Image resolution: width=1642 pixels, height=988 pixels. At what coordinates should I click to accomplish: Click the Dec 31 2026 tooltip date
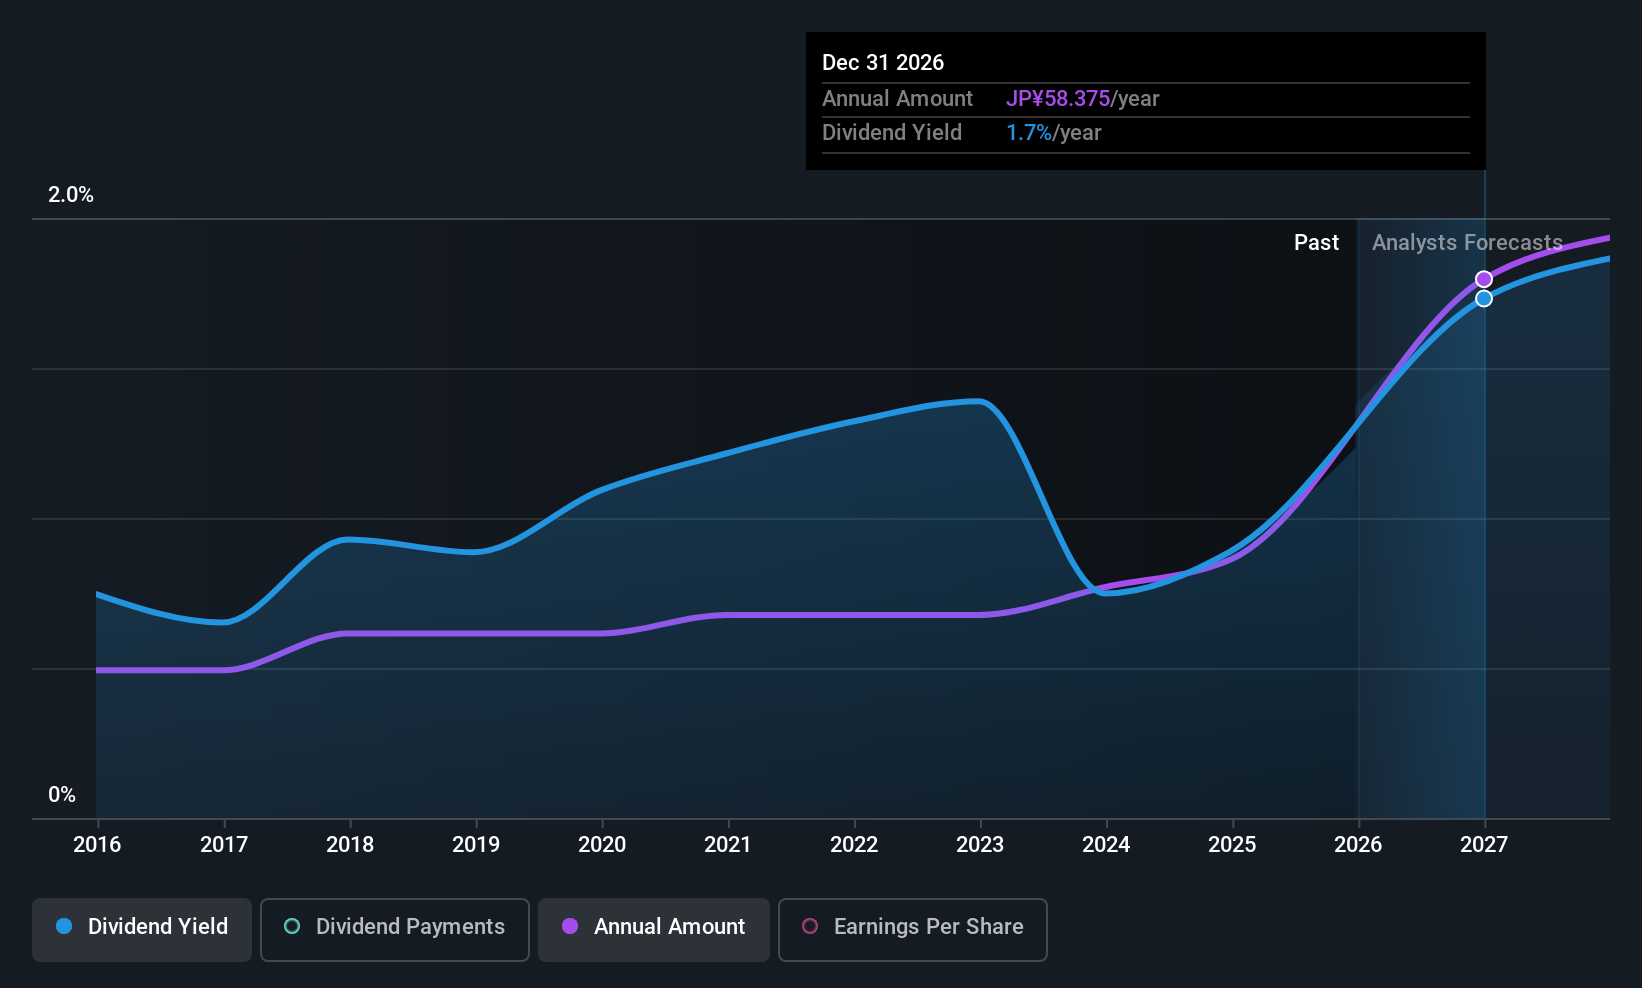(883, 62)
